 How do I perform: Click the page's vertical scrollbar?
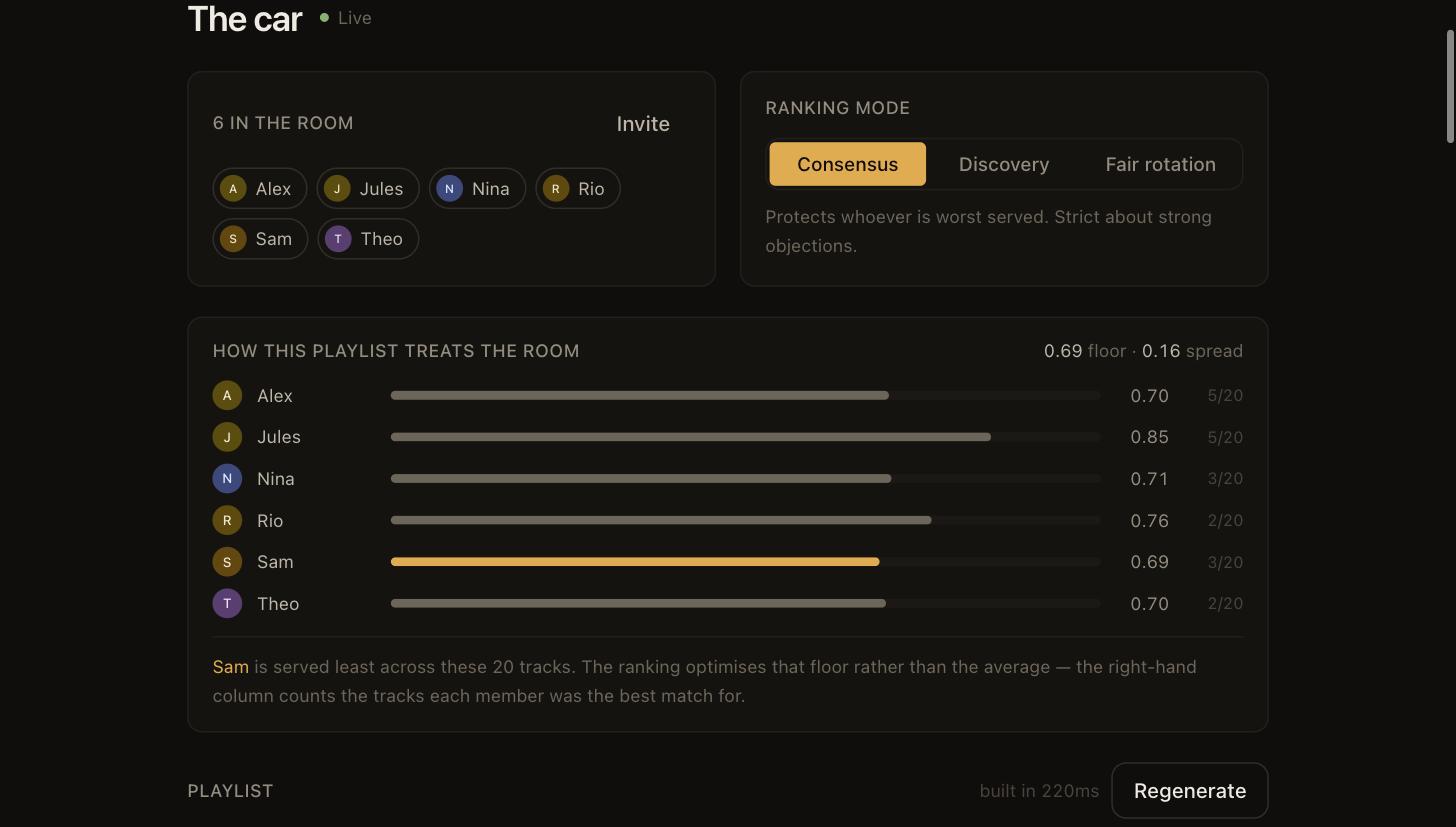(1450, 87)
